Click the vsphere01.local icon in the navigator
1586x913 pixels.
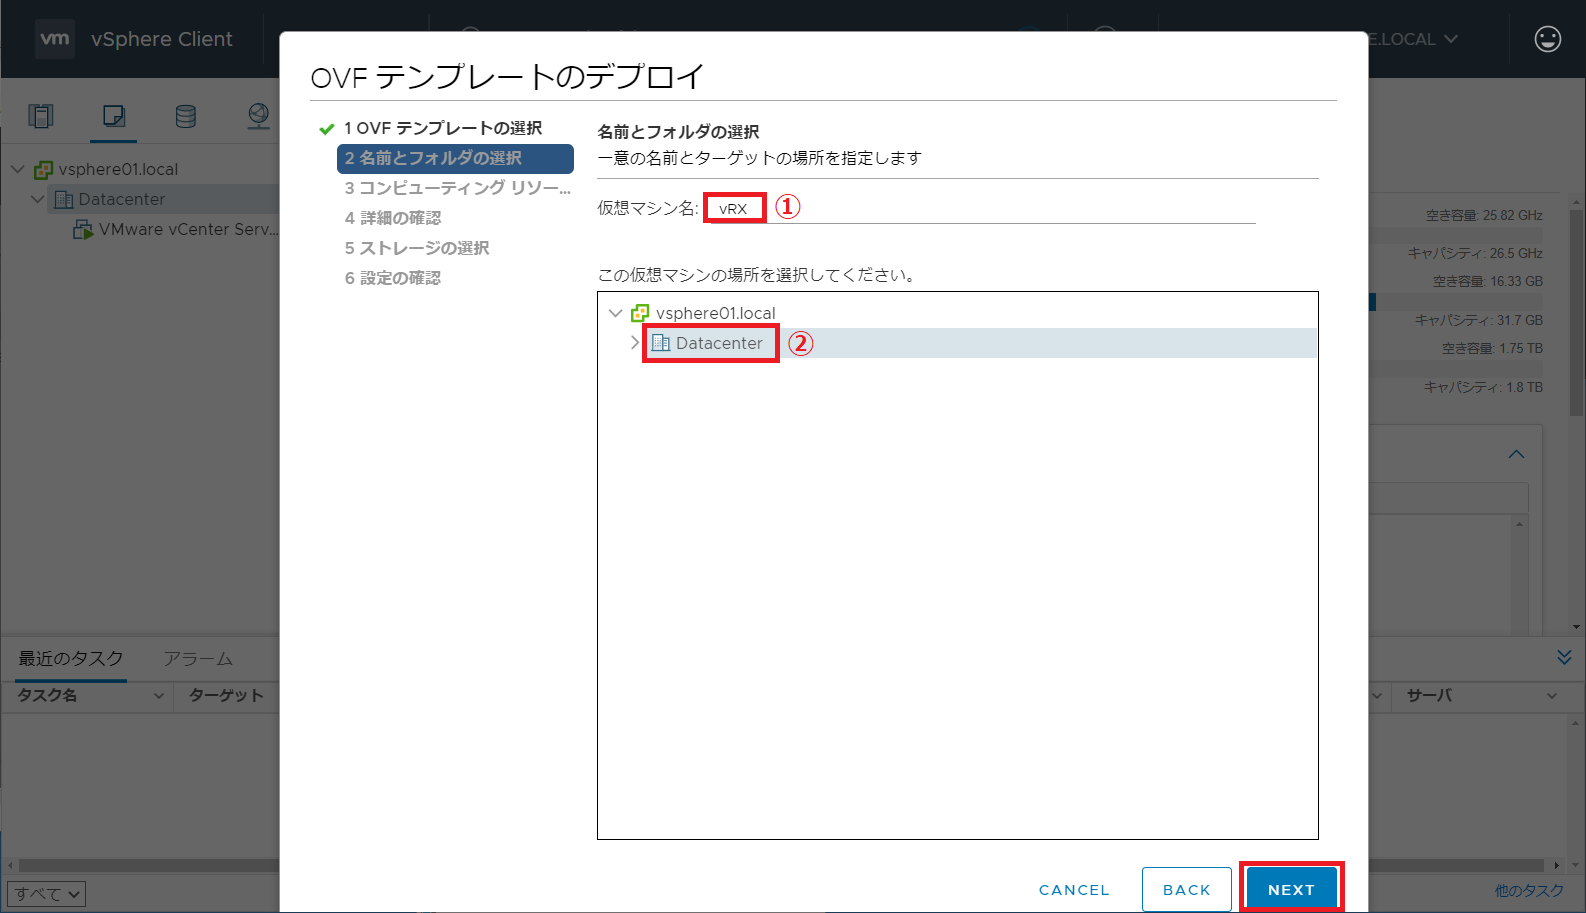pos(43,169)
